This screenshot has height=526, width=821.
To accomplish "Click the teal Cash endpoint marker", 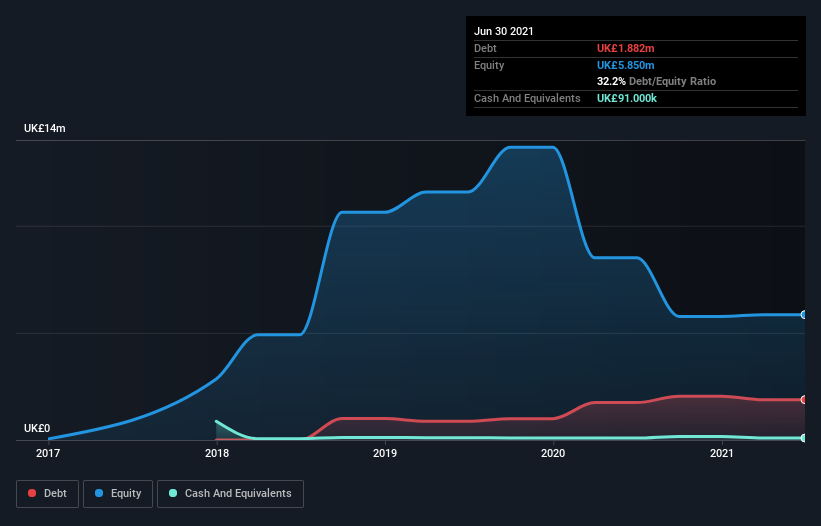I will point(804,438).
